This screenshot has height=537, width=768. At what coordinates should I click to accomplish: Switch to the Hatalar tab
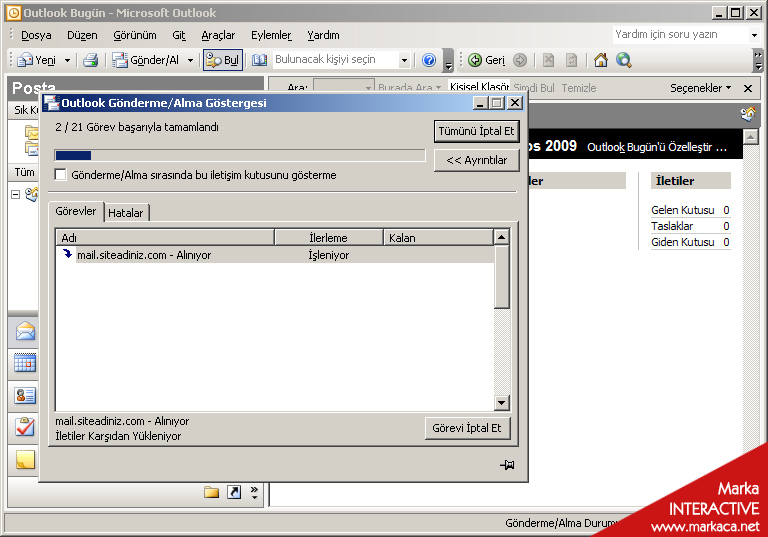(126, 213)
